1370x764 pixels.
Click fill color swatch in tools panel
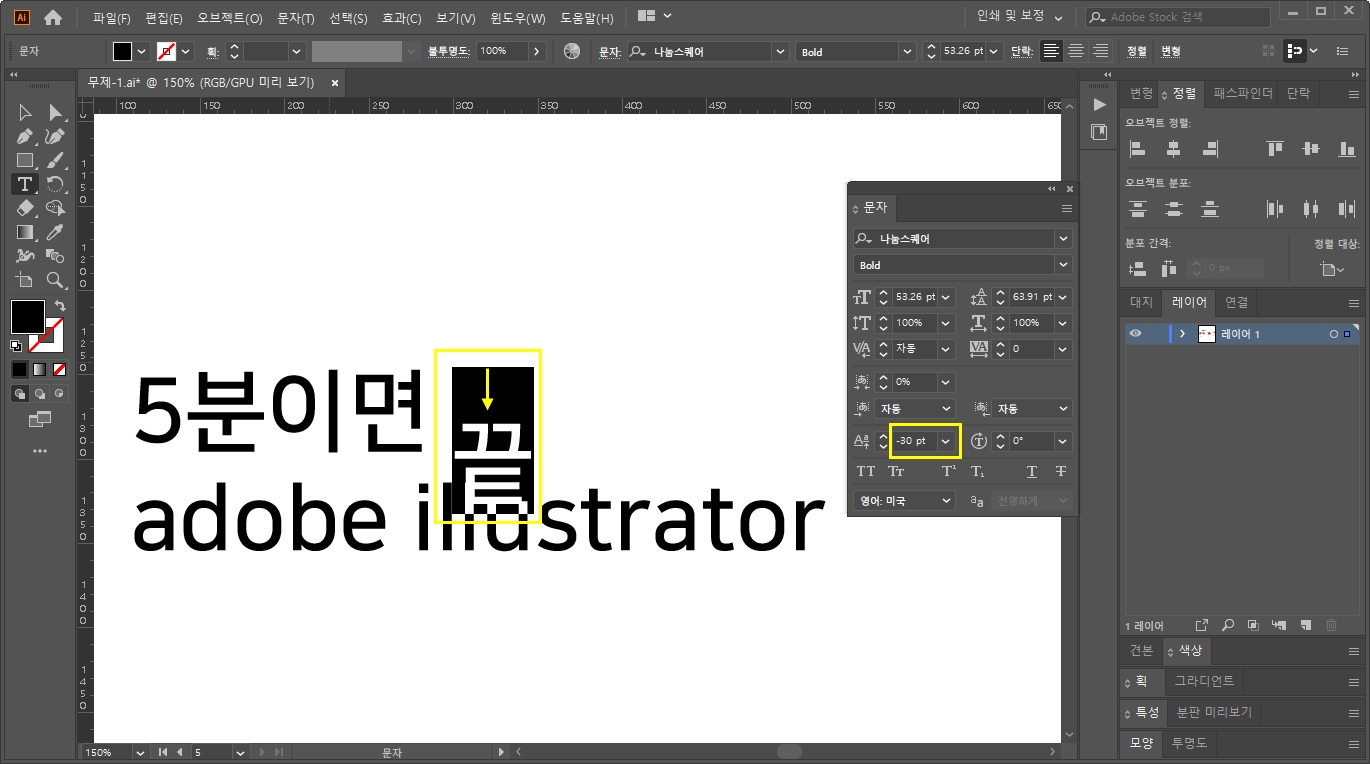(x=27, y=317)
